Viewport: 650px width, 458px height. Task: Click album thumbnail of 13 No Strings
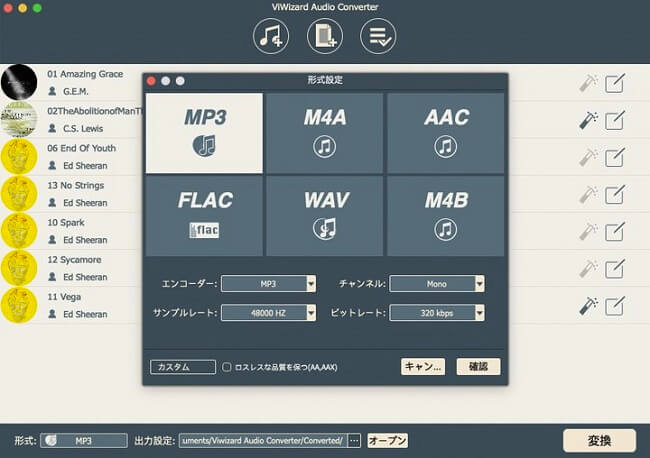(x=19, y=194)
